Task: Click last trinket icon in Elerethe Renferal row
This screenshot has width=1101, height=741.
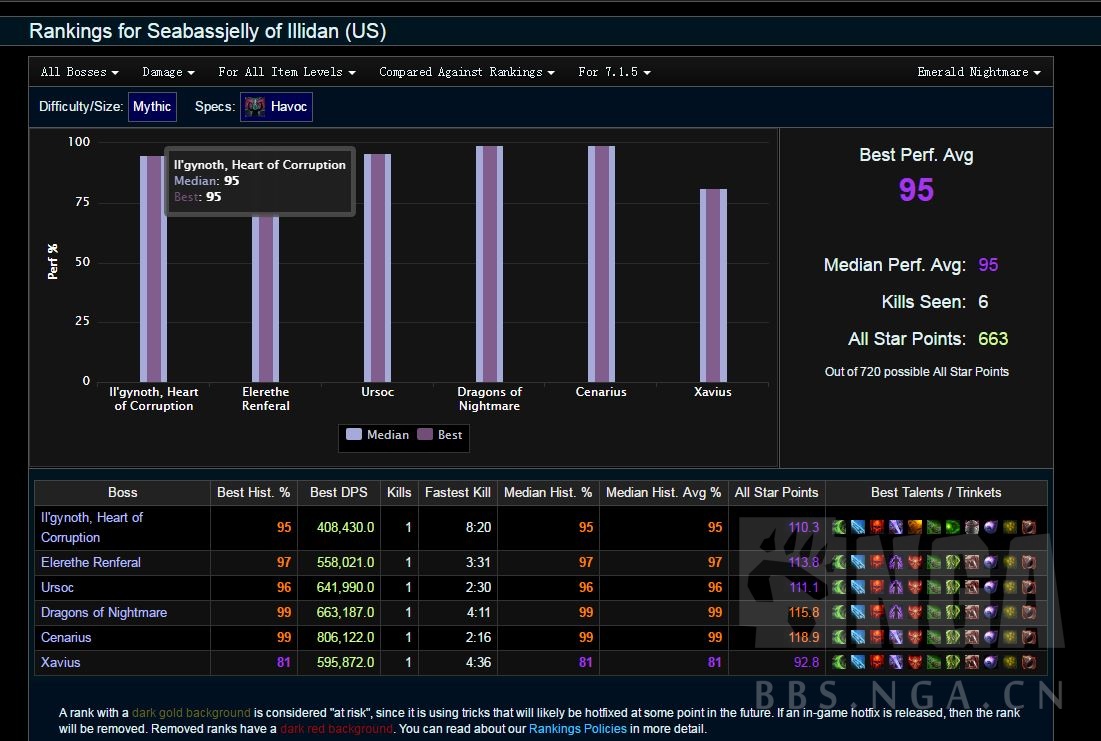Action: (1029, 562)
